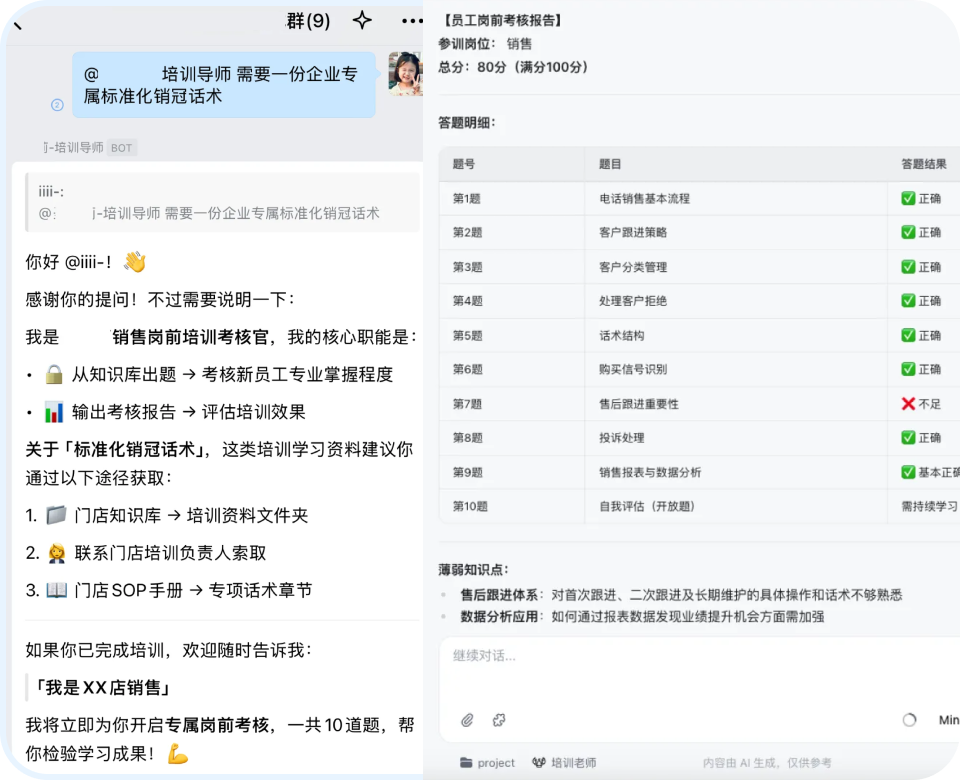Click the @iiii- mention in the greeting
The image size is (960, 780).
click(85, 262)
